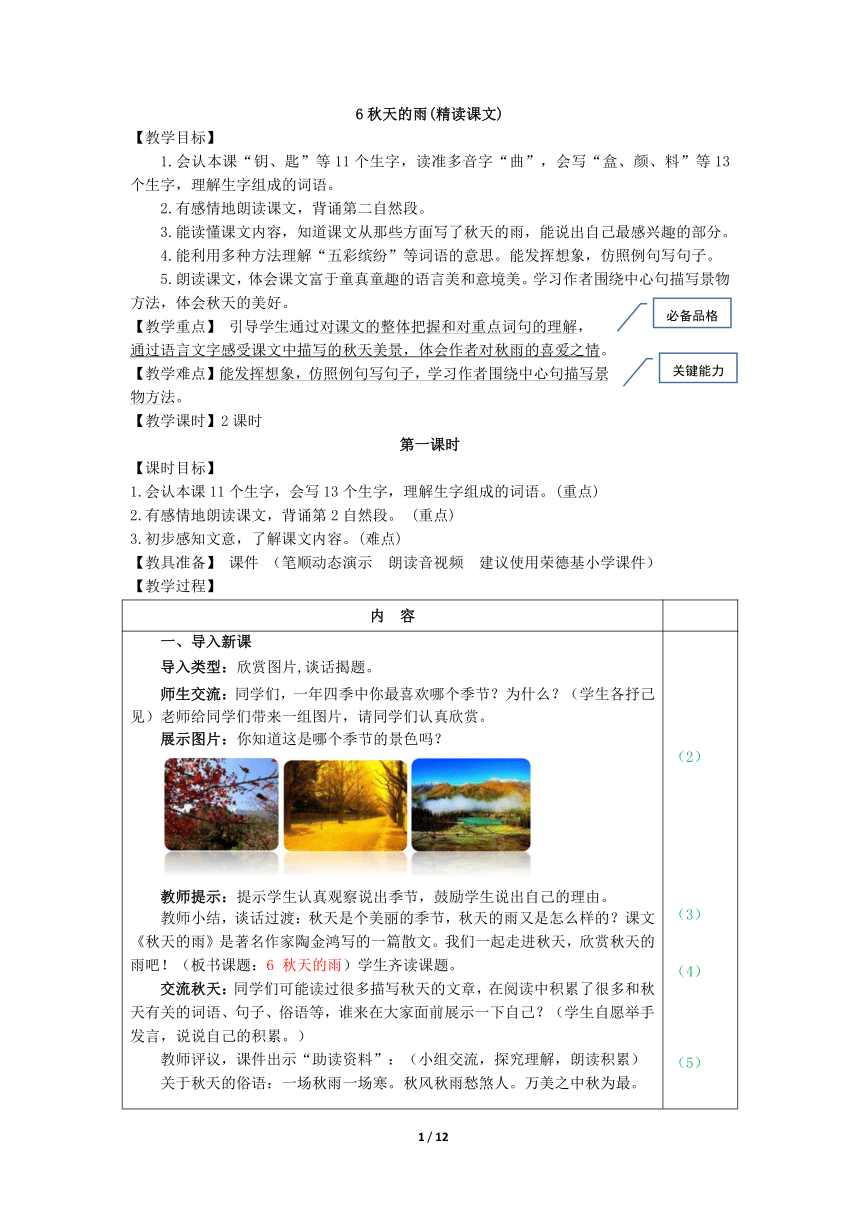860x1216 pixels.
Task: Click the '必备品格' callout box
Action: (x=691, y=315)
